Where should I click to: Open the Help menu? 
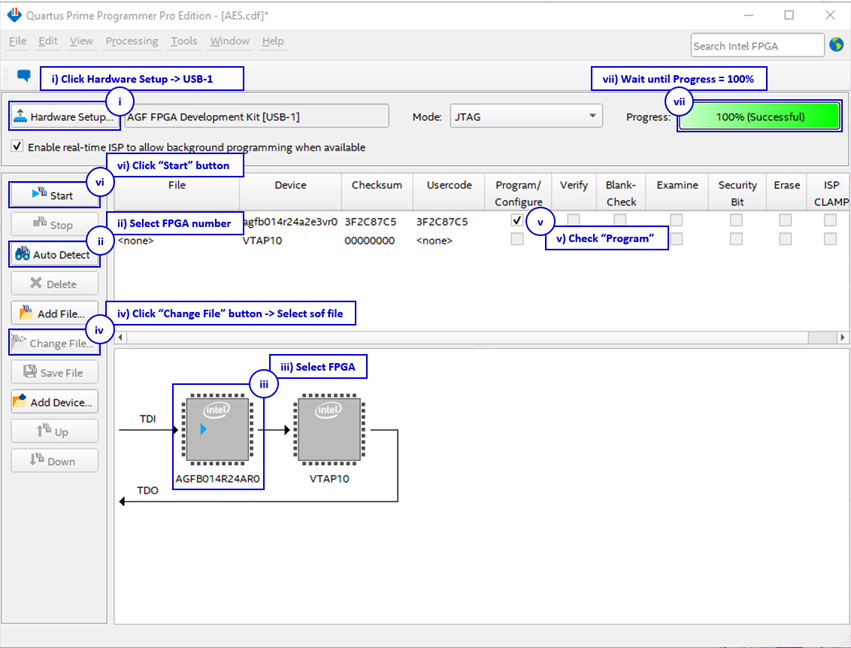[x=273, y=41]
